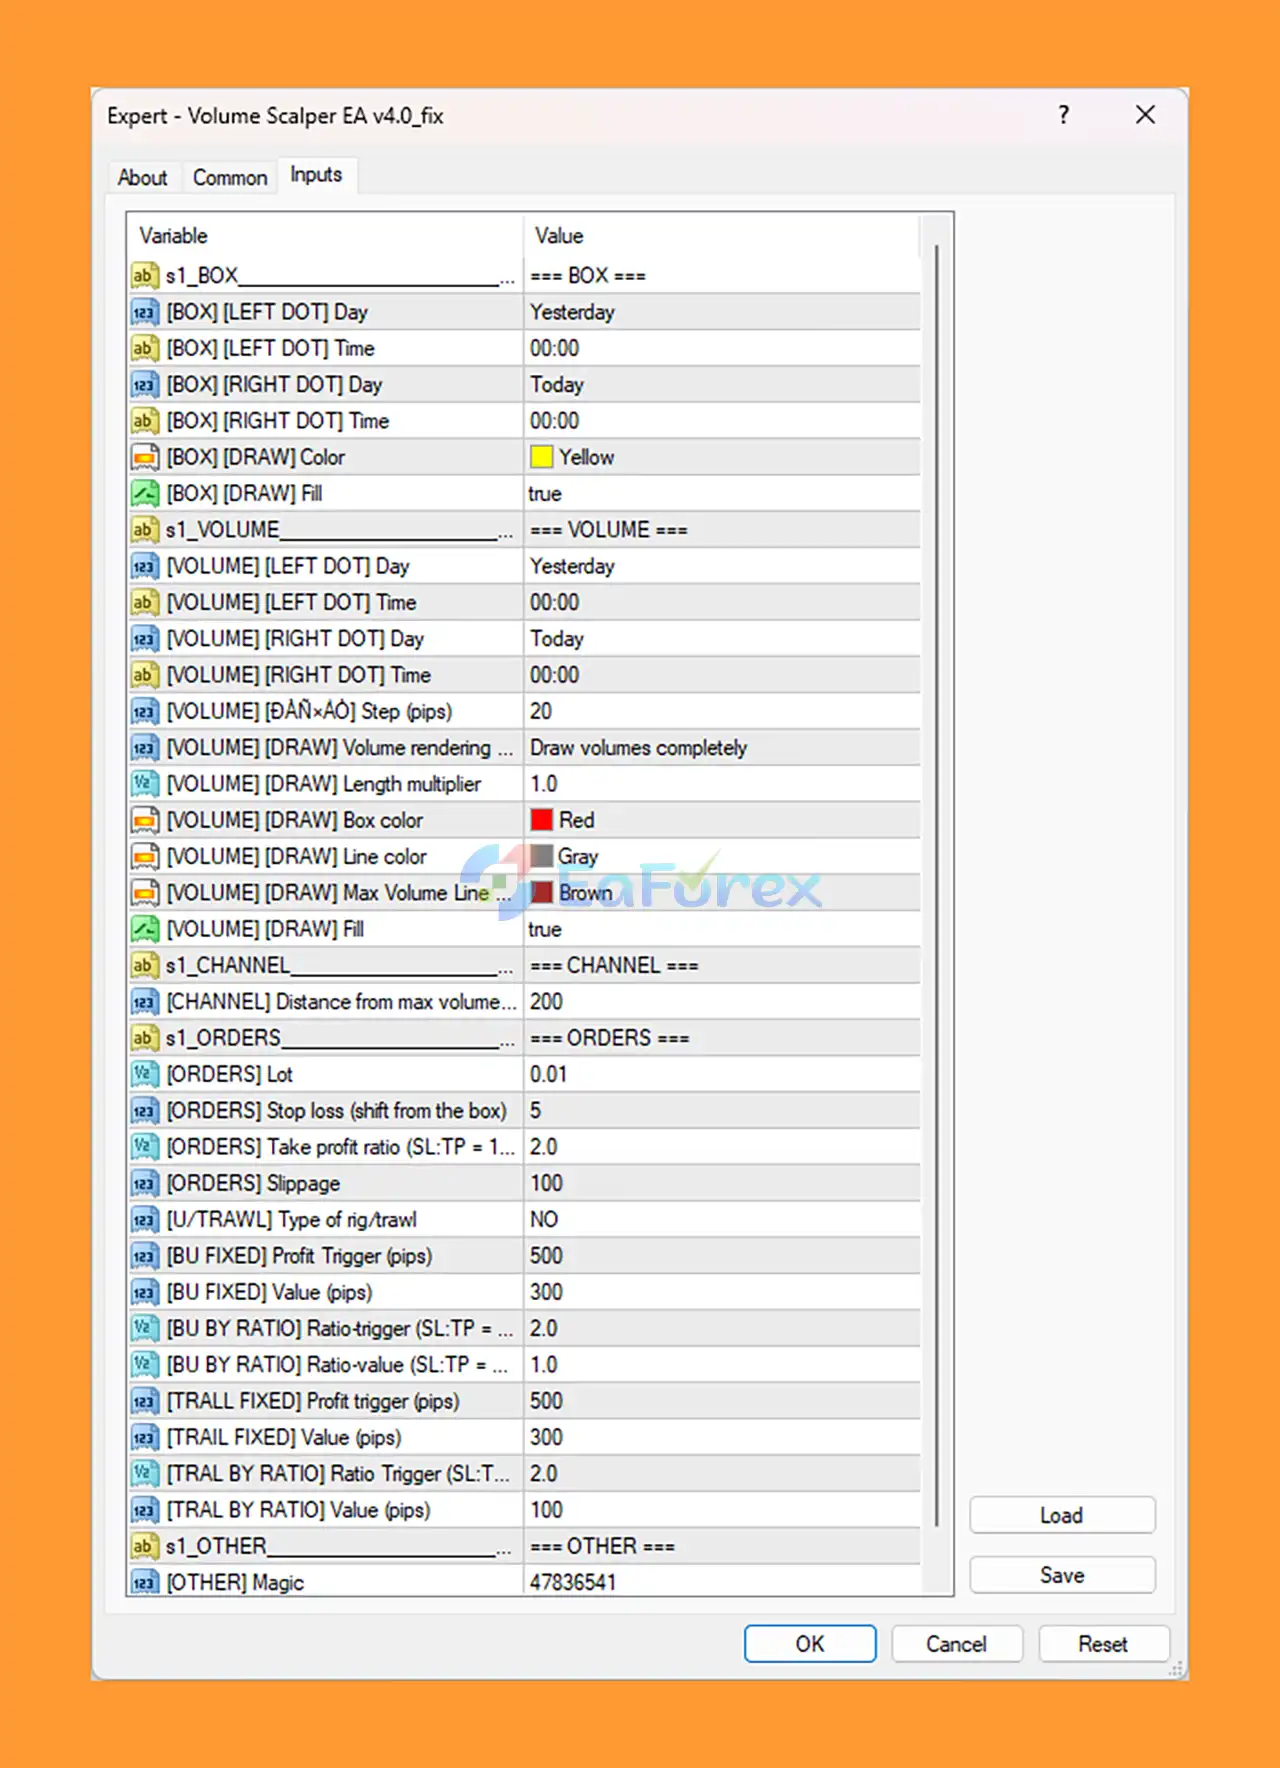Switch to the Common tab

[x=230, y=177]
